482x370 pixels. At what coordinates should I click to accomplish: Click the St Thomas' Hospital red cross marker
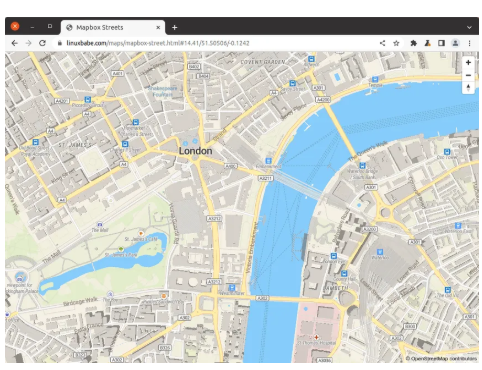[316, 337]
